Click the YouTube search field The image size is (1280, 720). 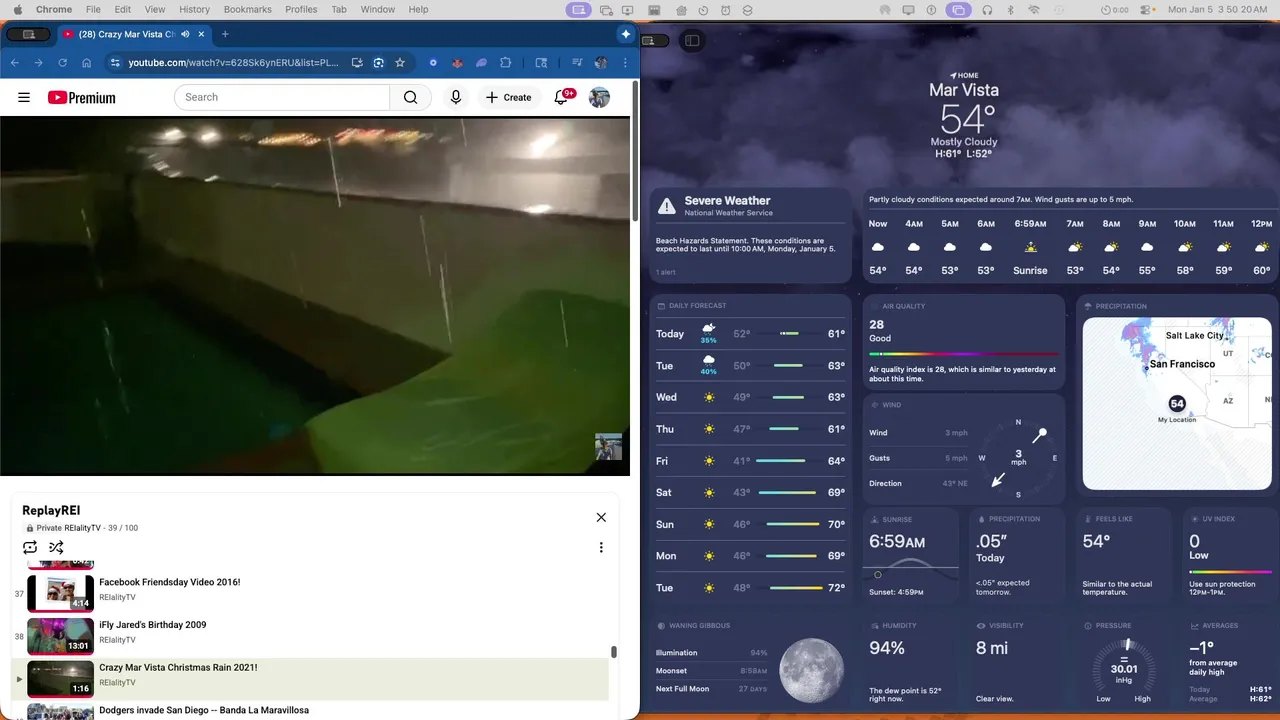click(282, 97)
